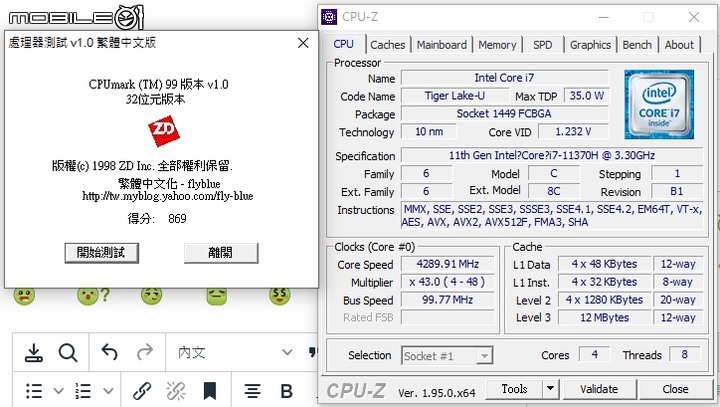720x407 pixels.
Task: Click the empty Rated FSB field
Action: 448,317
